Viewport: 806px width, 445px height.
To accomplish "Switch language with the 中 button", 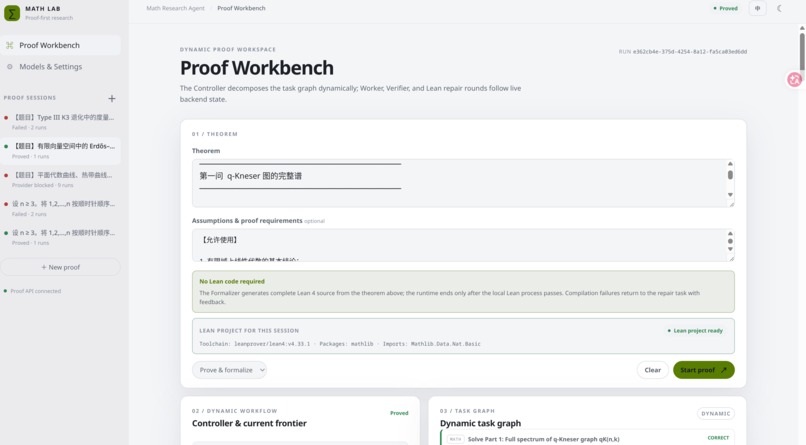I will tap(758, 8).
